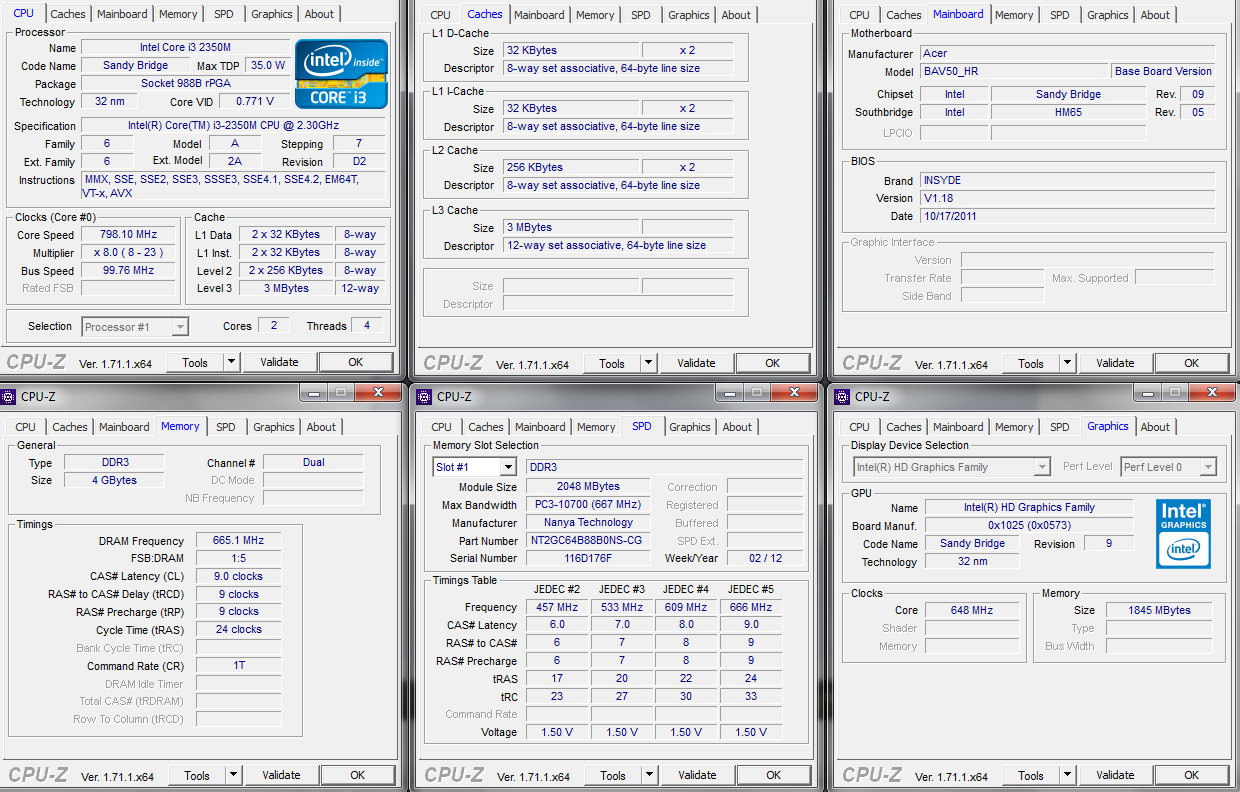The image size is (1240, 792).
Task: Click BIOS Brand value INSYDE
Action: [1067, 181]
